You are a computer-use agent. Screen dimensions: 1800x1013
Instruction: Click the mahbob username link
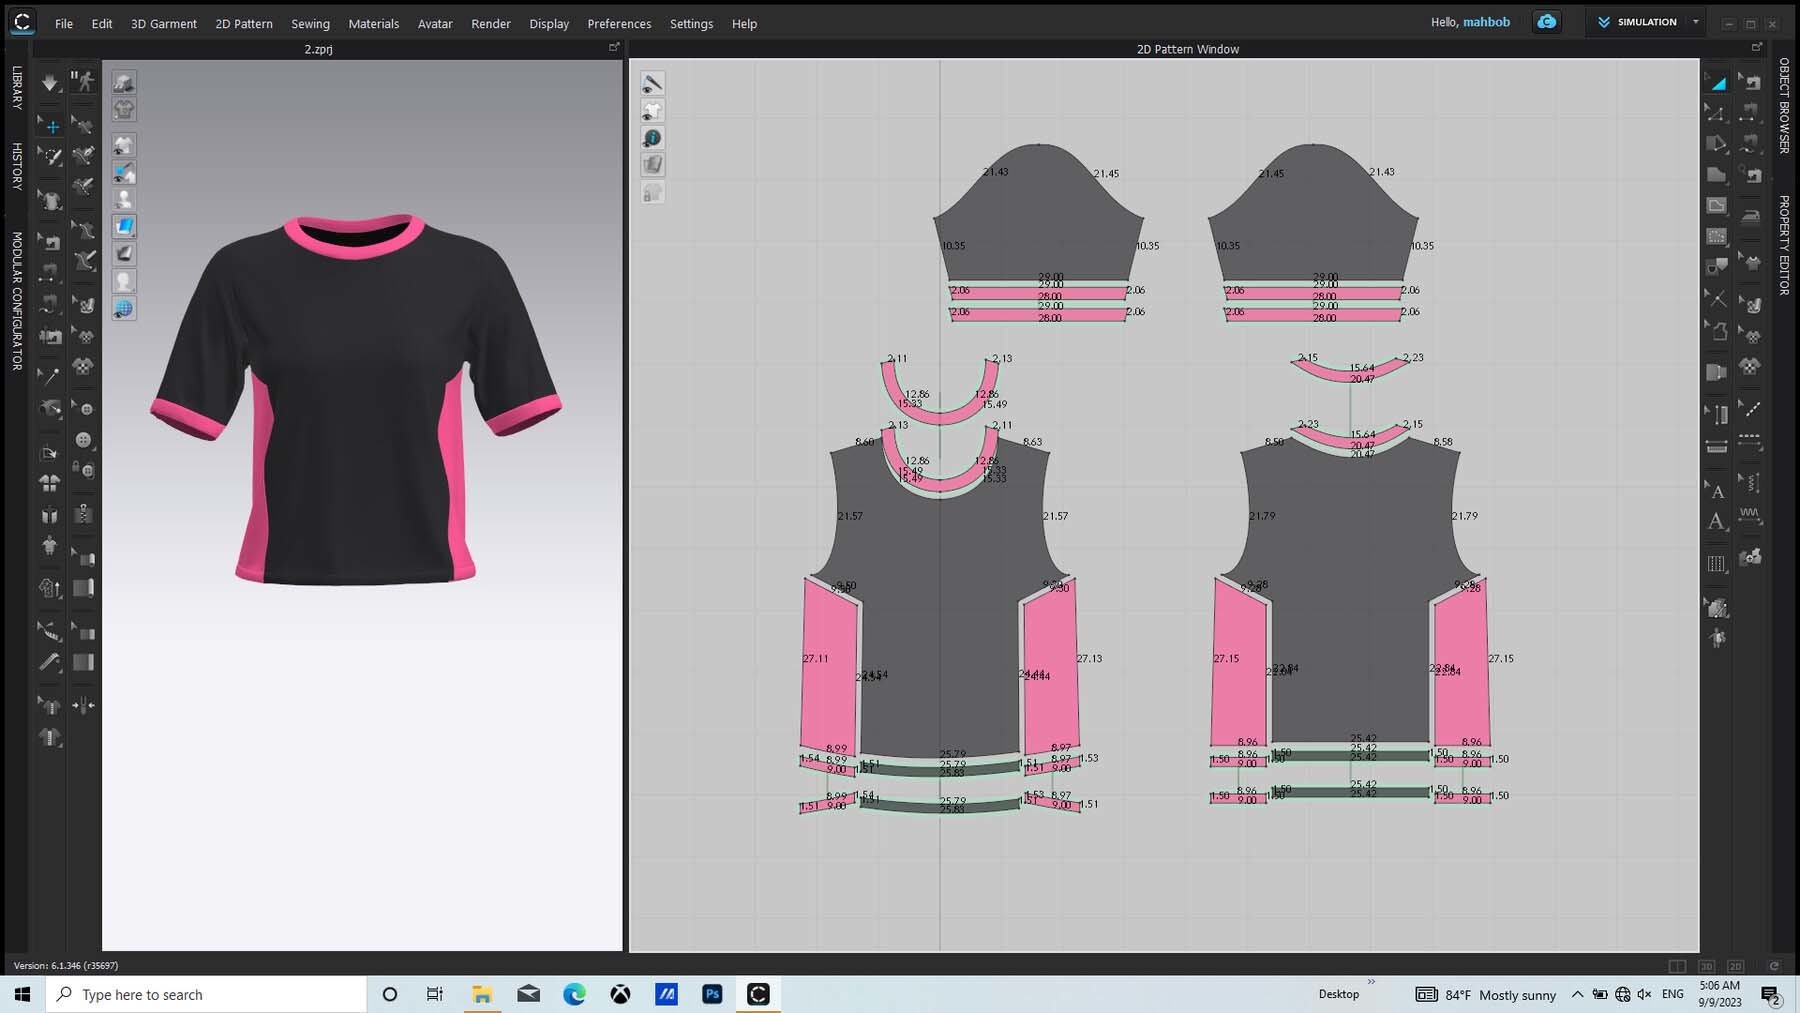click(1486, 22)
